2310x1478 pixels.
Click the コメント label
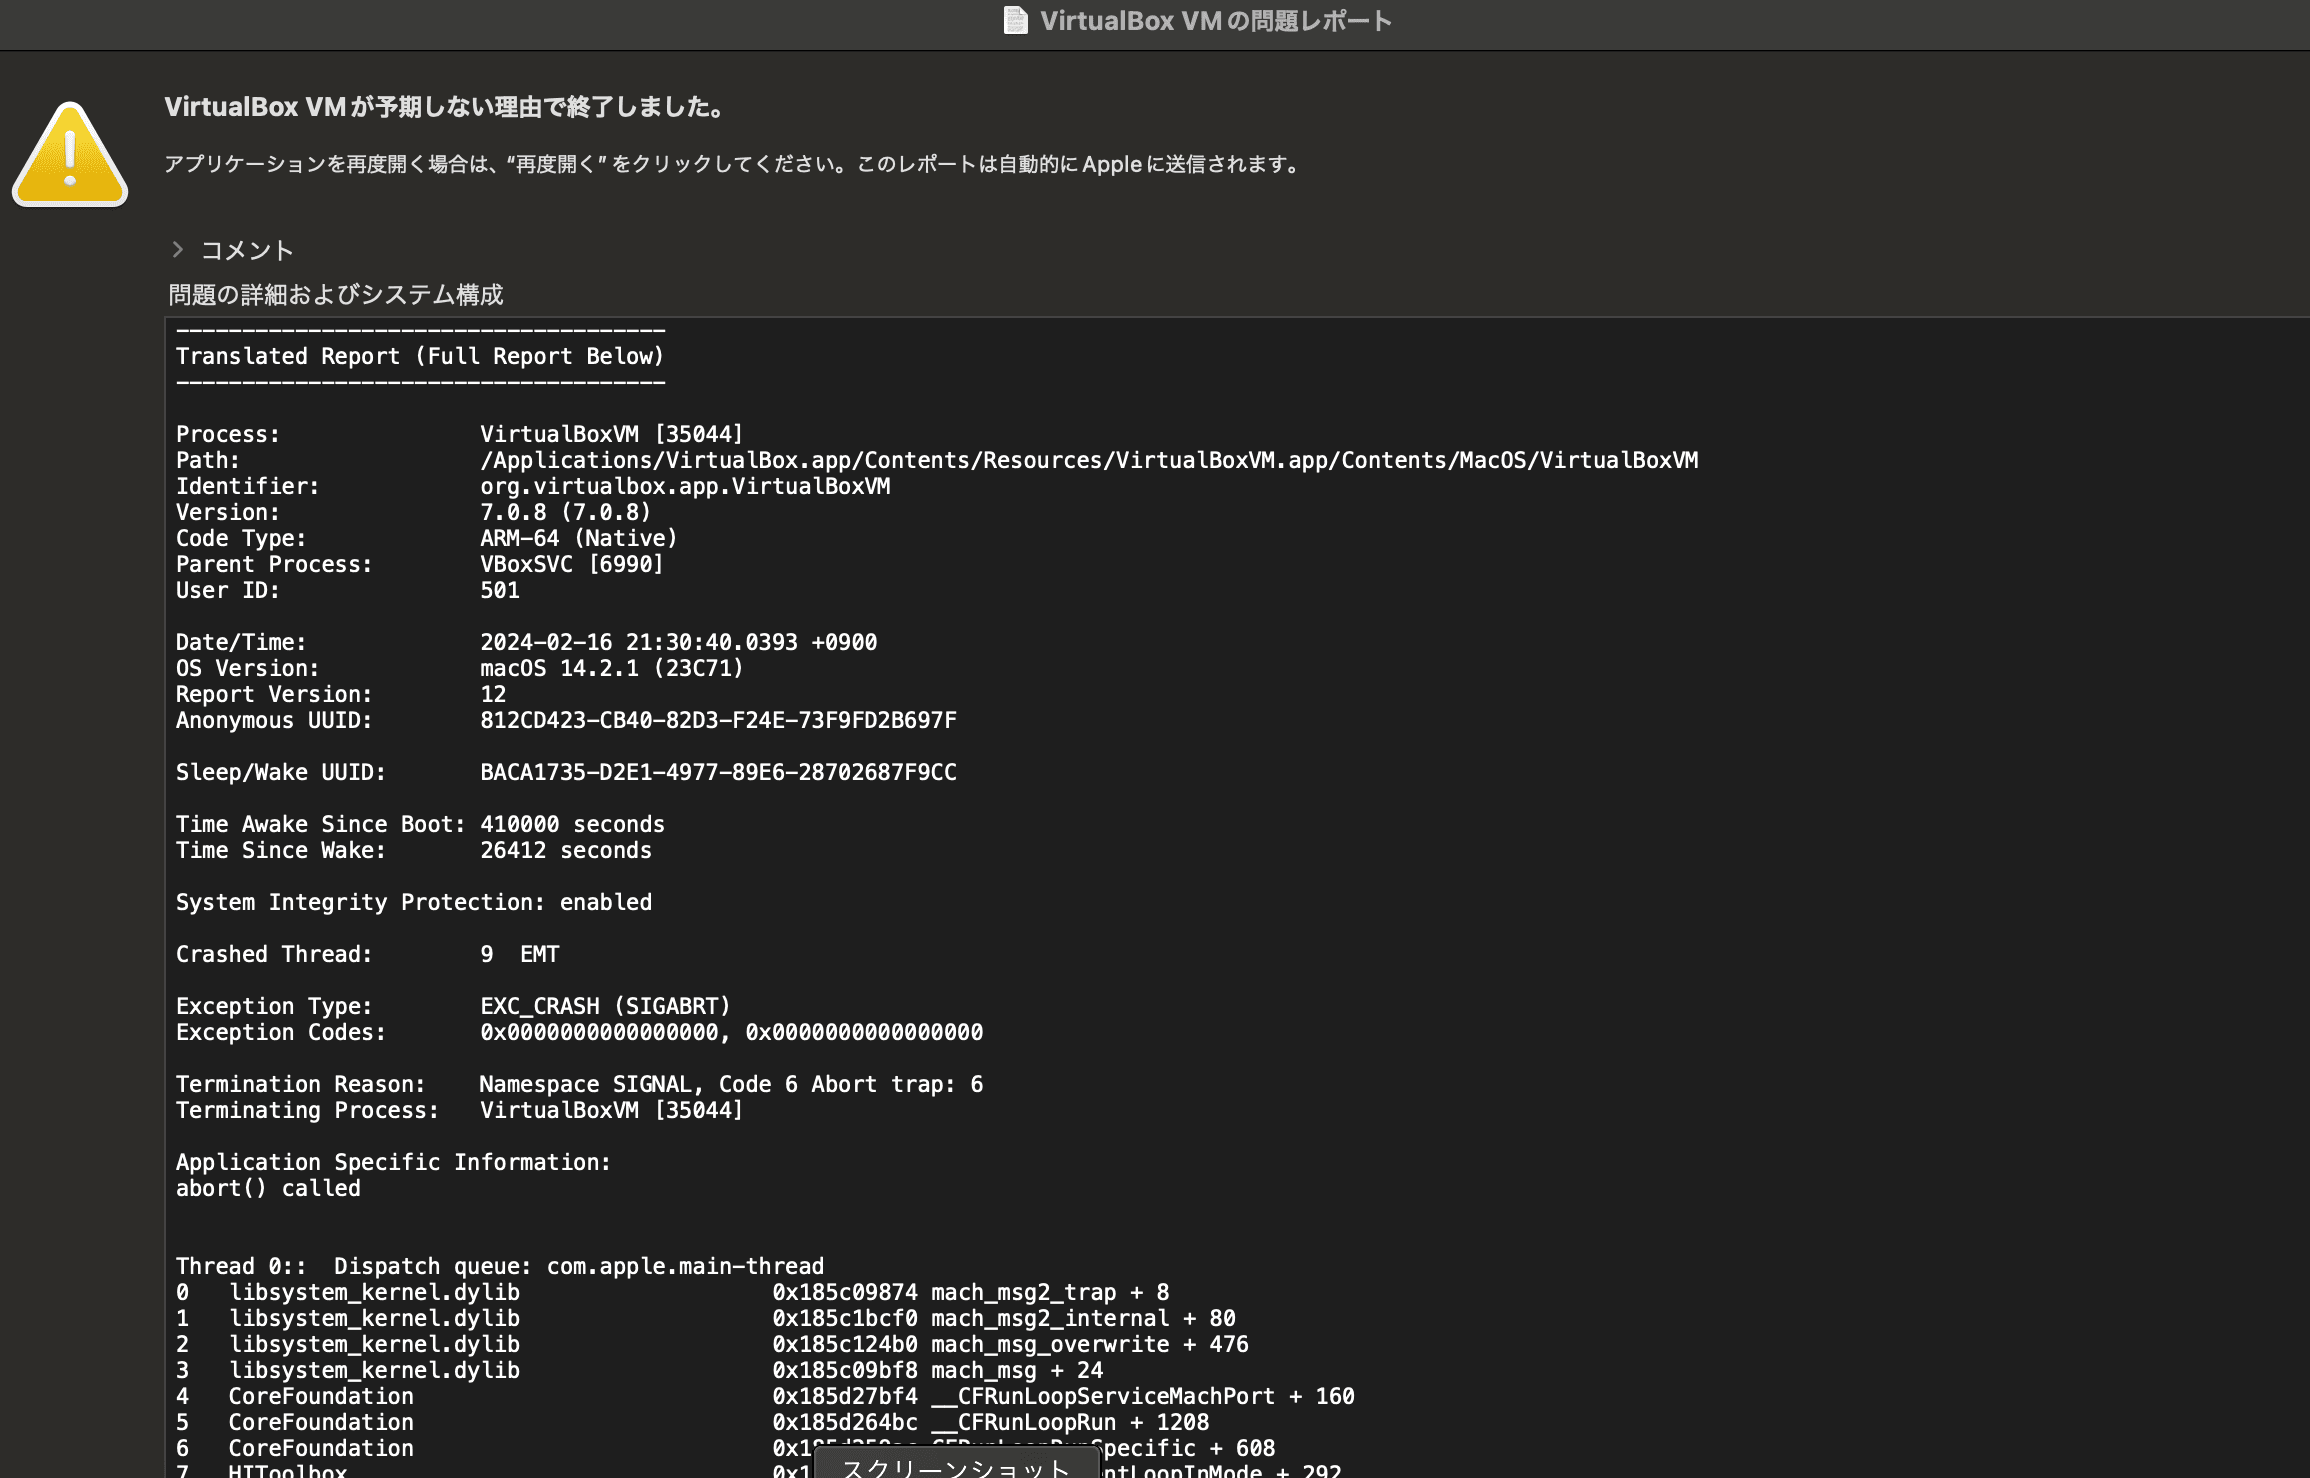(247, 250)
